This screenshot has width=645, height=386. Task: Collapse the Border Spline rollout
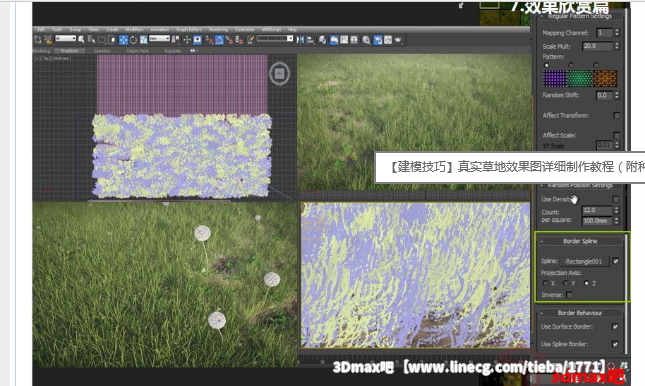[x=580, y=241]
